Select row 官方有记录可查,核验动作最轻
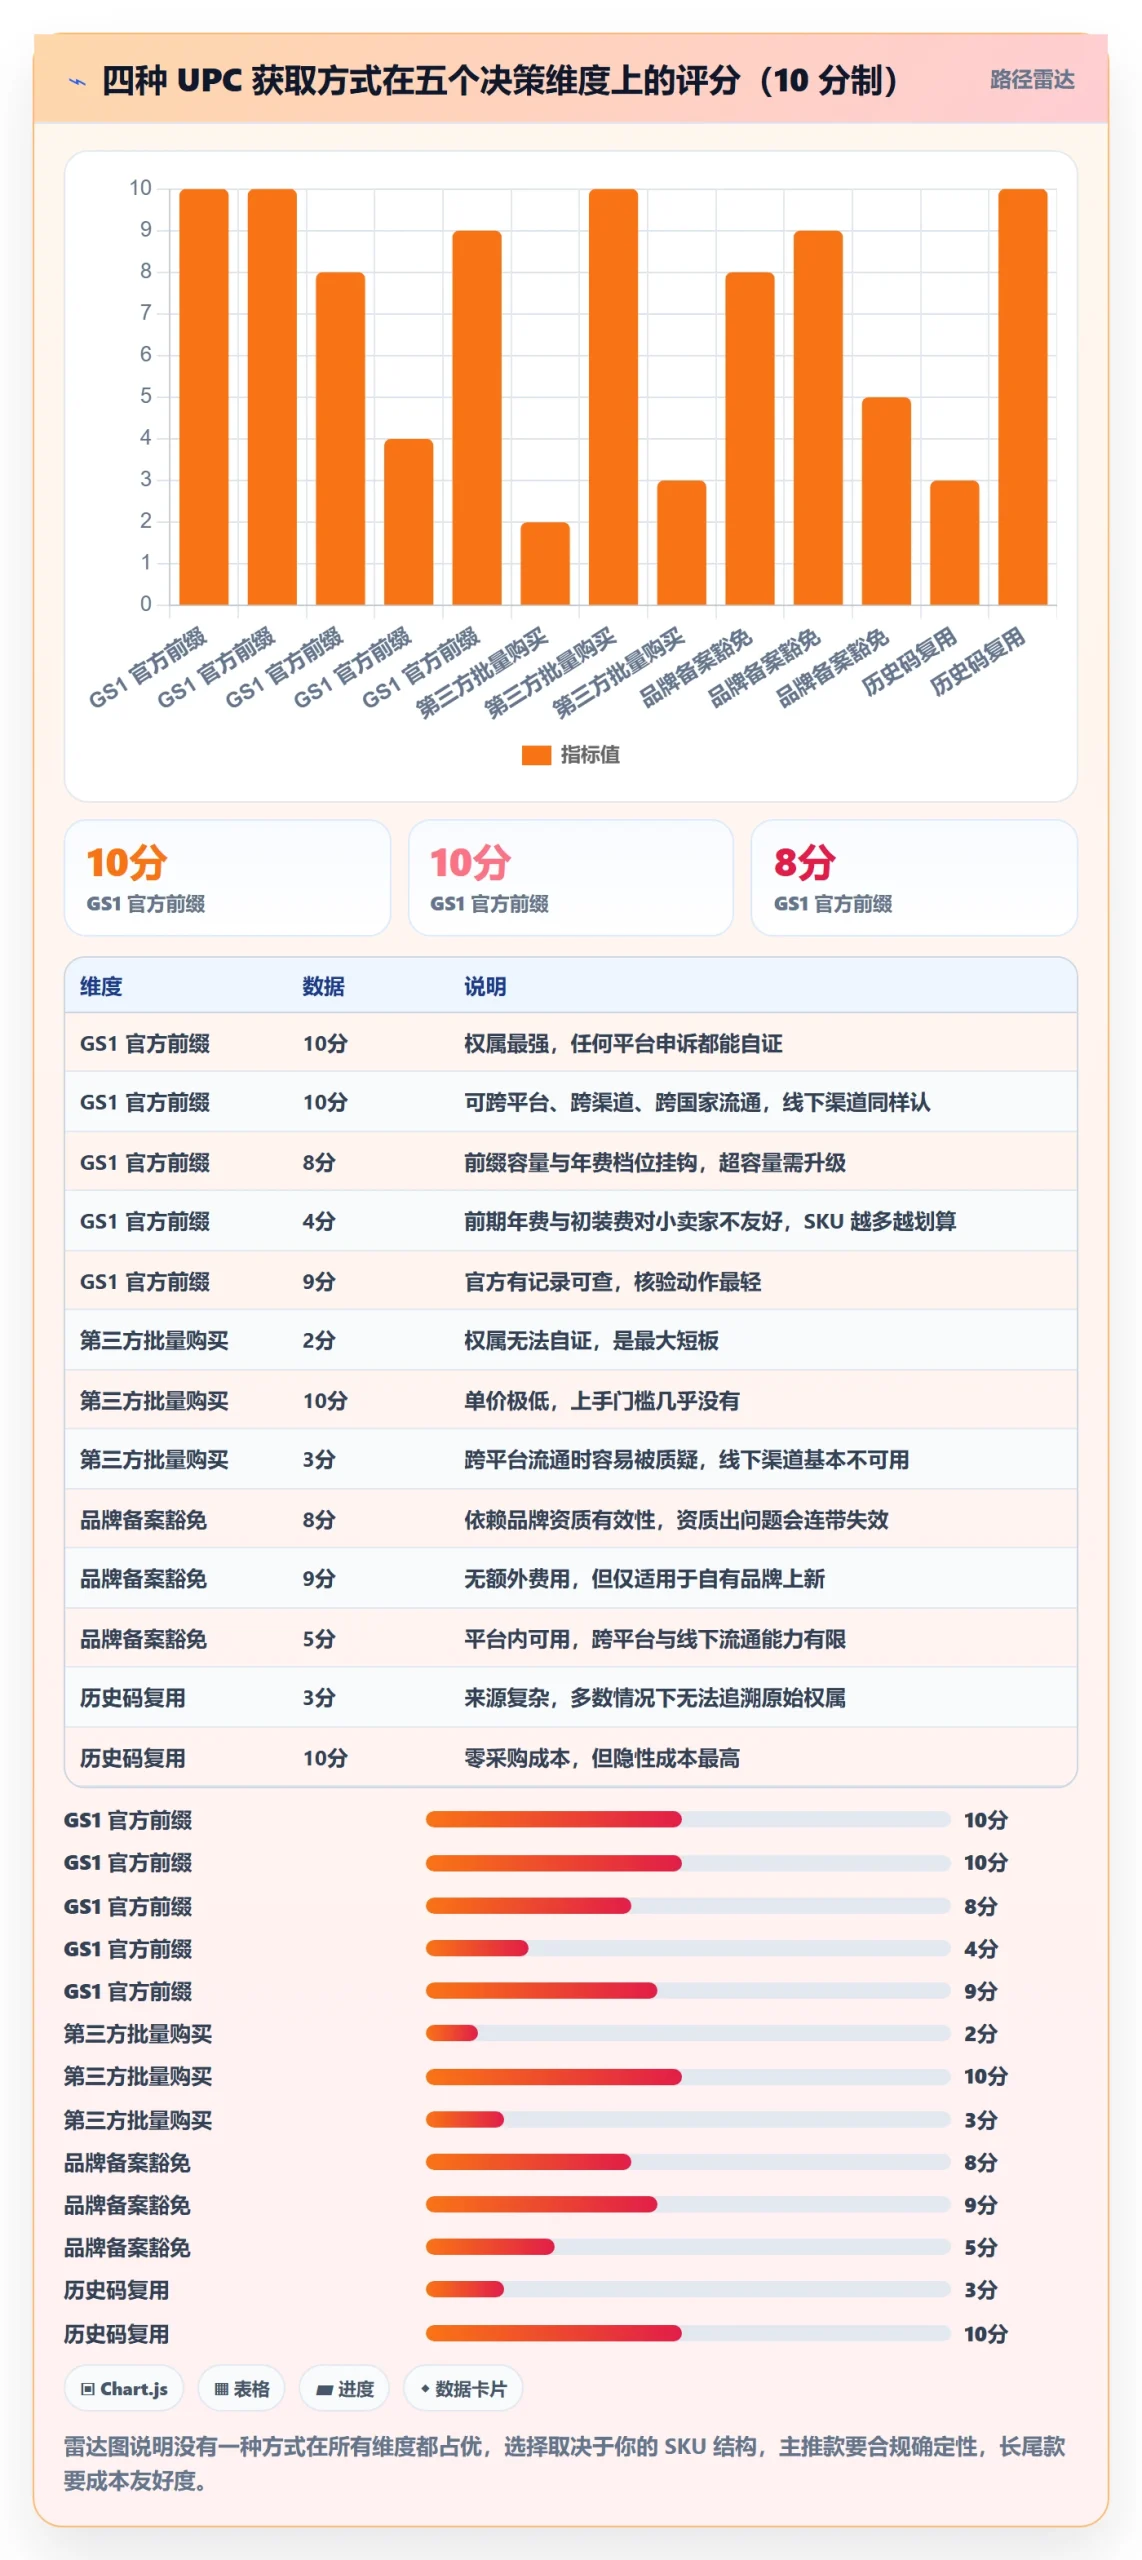1142x2560 pixels. tap(570, 1281)
